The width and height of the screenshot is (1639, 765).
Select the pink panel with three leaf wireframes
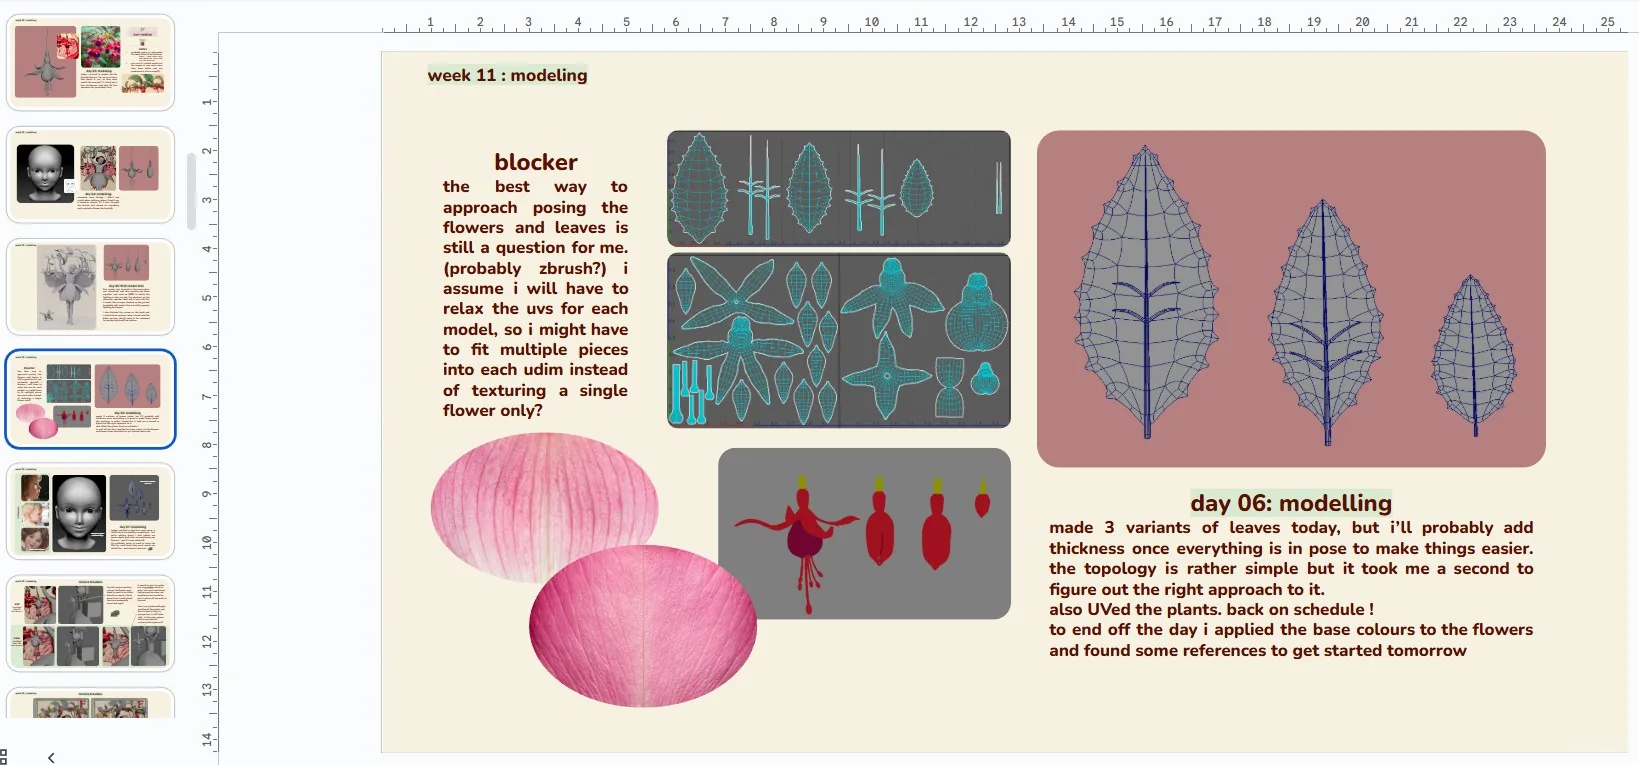[1291, 298]
